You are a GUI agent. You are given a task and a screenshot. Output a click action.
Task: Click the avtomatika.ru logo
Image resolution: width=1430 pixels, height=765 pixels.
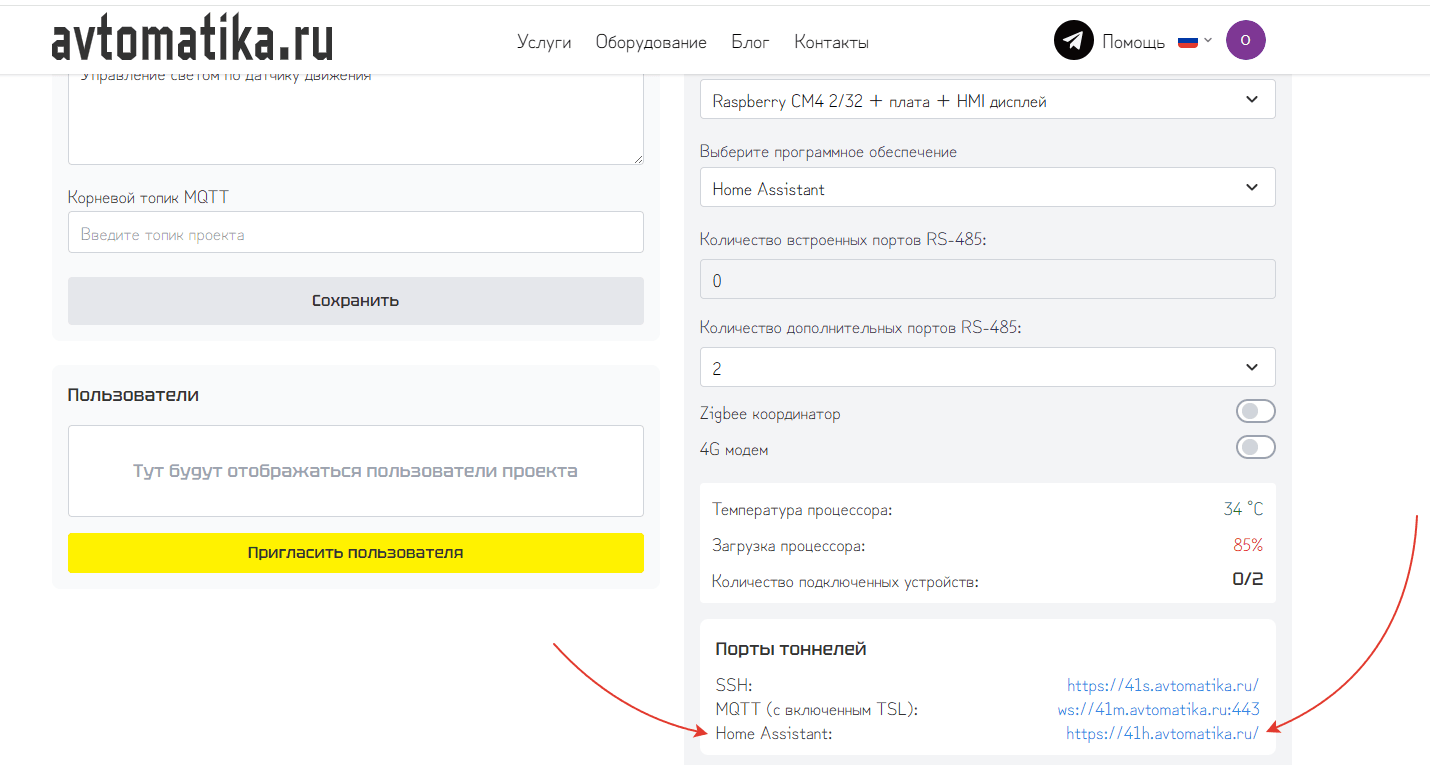coord(192,41)
